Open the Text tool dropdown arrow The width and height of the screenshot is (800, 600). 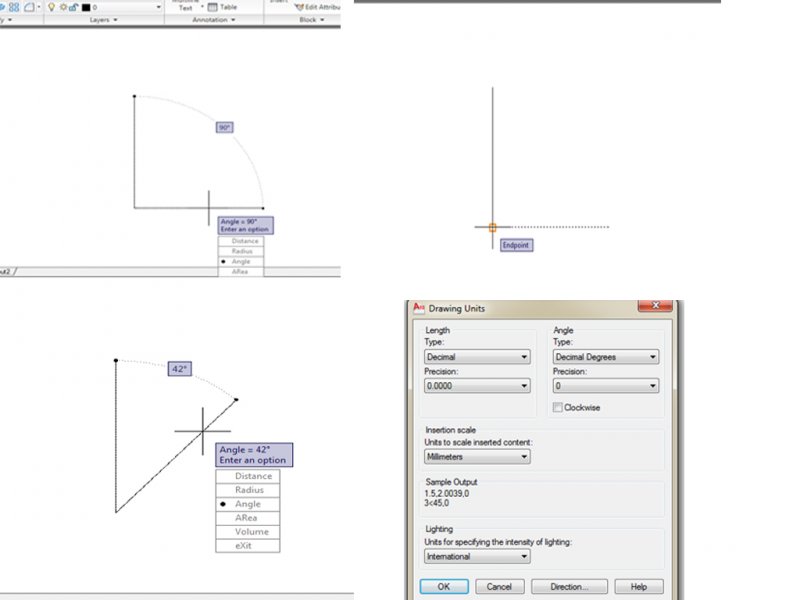coord(202,7)
